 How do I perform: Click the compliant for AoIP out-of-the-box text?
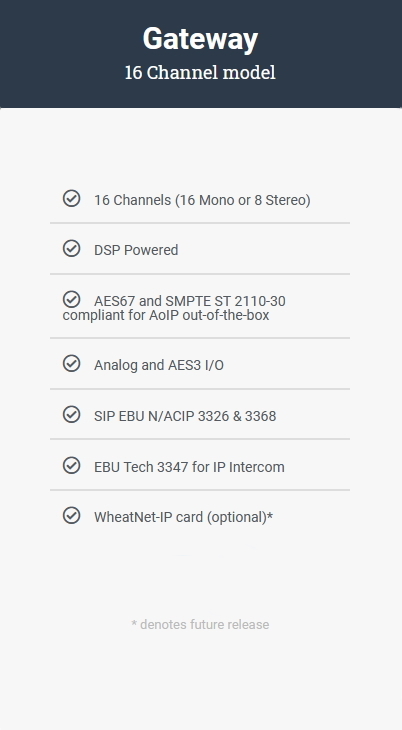tap(166, 316)
